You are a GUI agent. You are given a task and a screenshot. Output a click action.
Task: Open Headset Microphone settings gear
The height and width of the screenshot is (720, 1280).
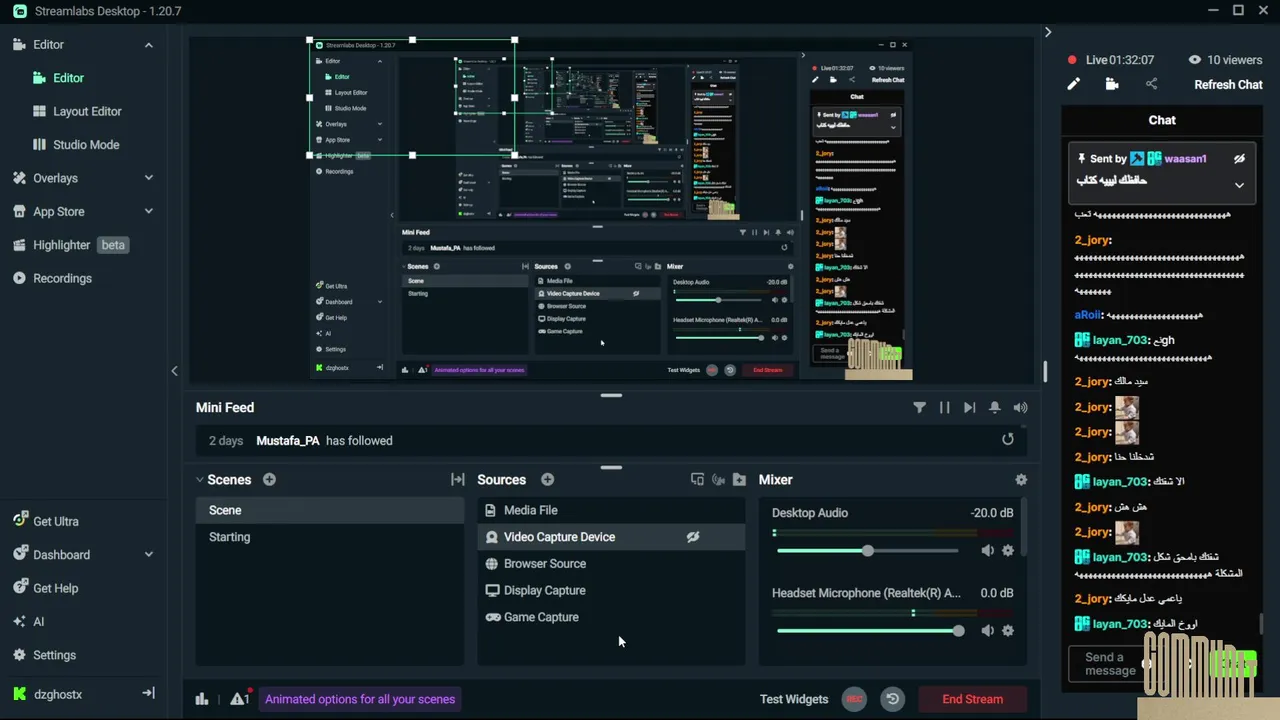coord(1008,631)
